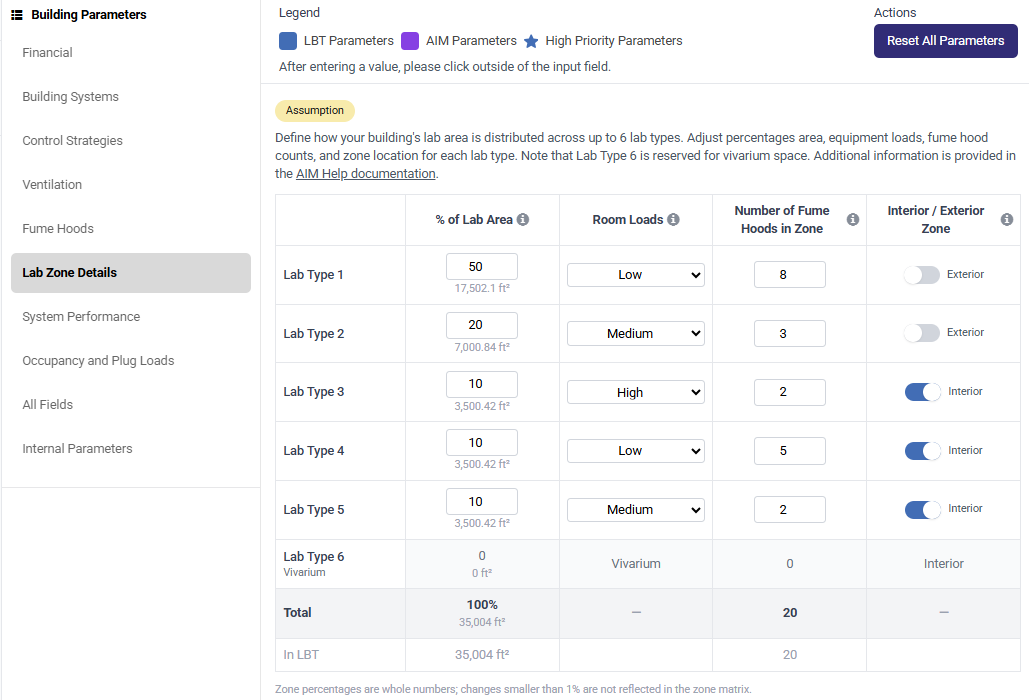Click the Legend heading

coord(299,12)
